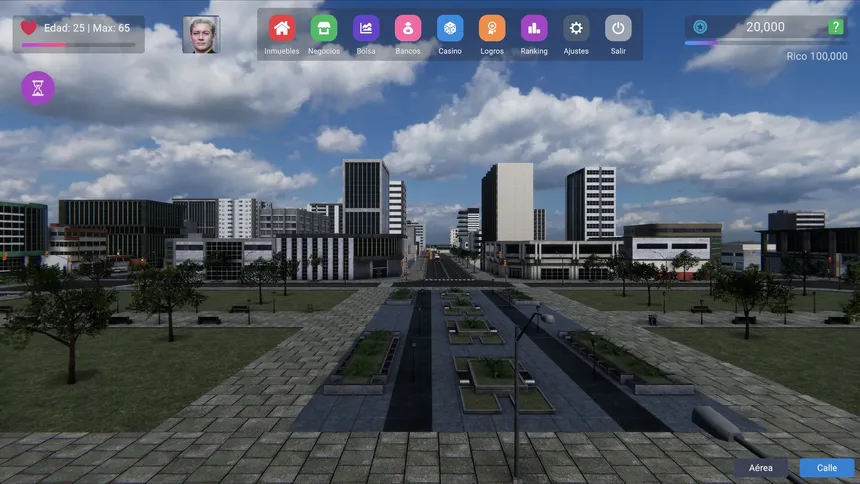This screenshot has width=860, height=484.
Task: Open the Bancos money bag icon
Action: click(x=408, y=28)
